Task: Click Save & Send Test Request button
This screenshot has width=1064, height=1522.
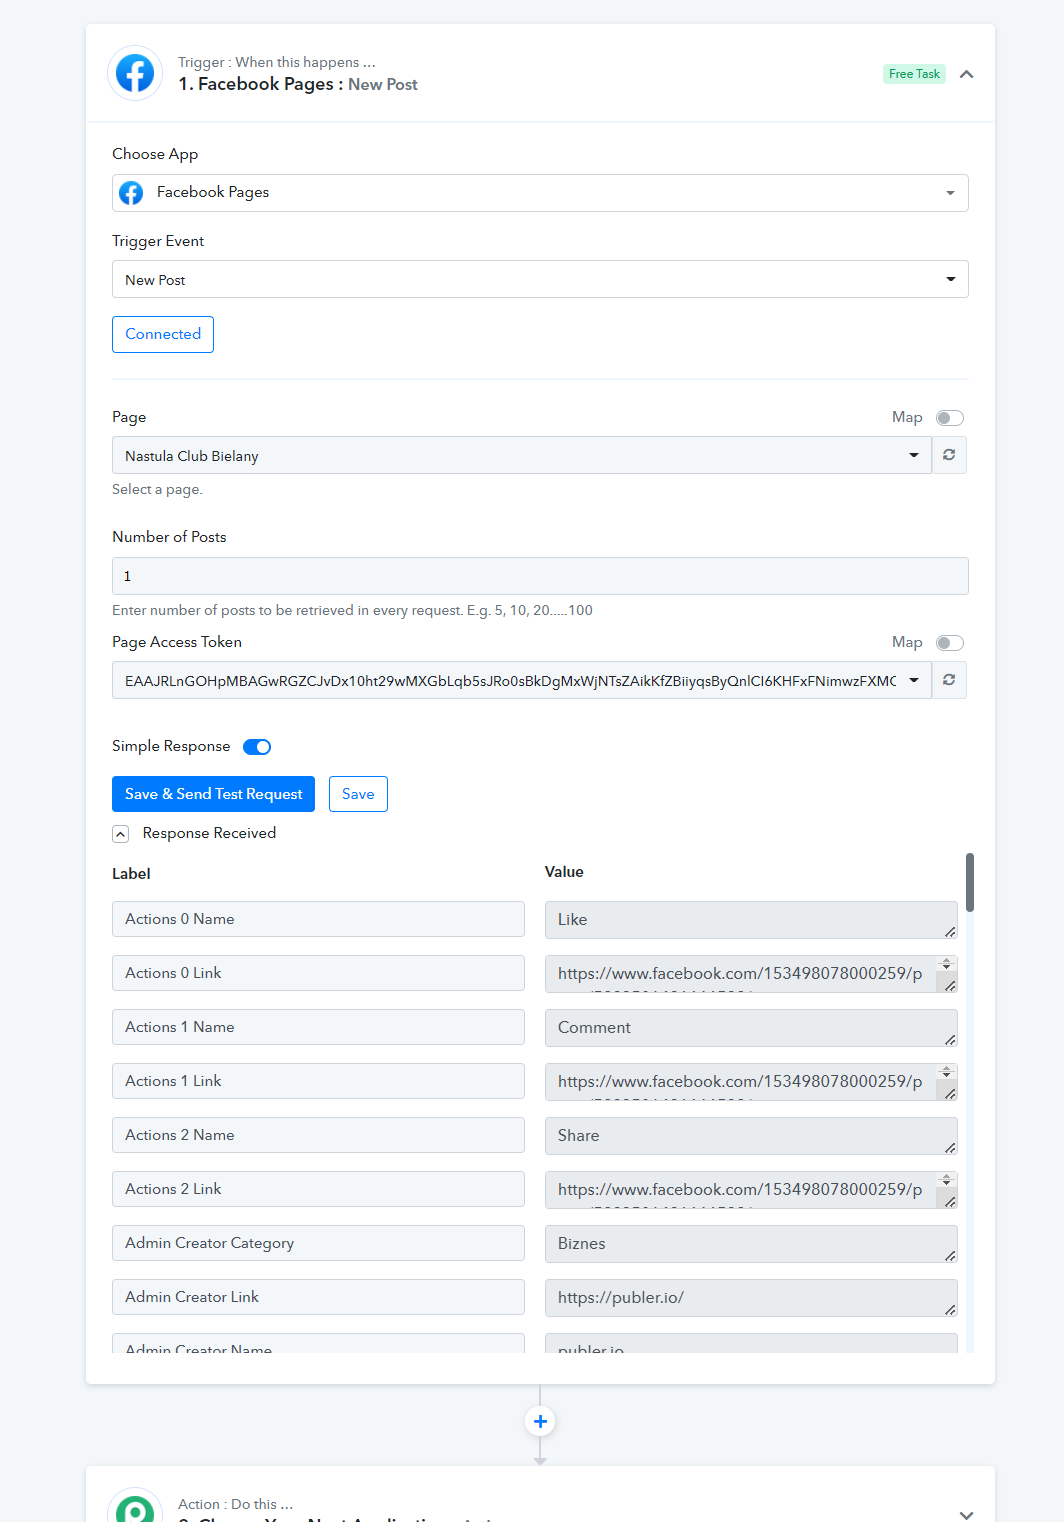Action: coord(213,794)
